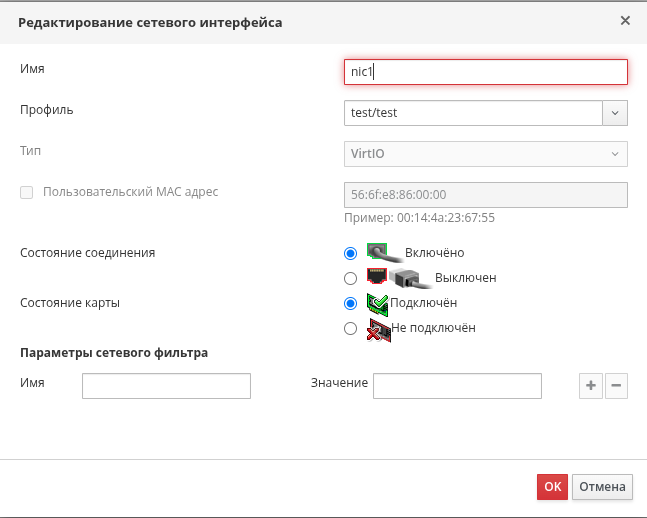647x518 pixels.
Task: Focus the Имя field containing nic1
Action: tap(486, 72)
